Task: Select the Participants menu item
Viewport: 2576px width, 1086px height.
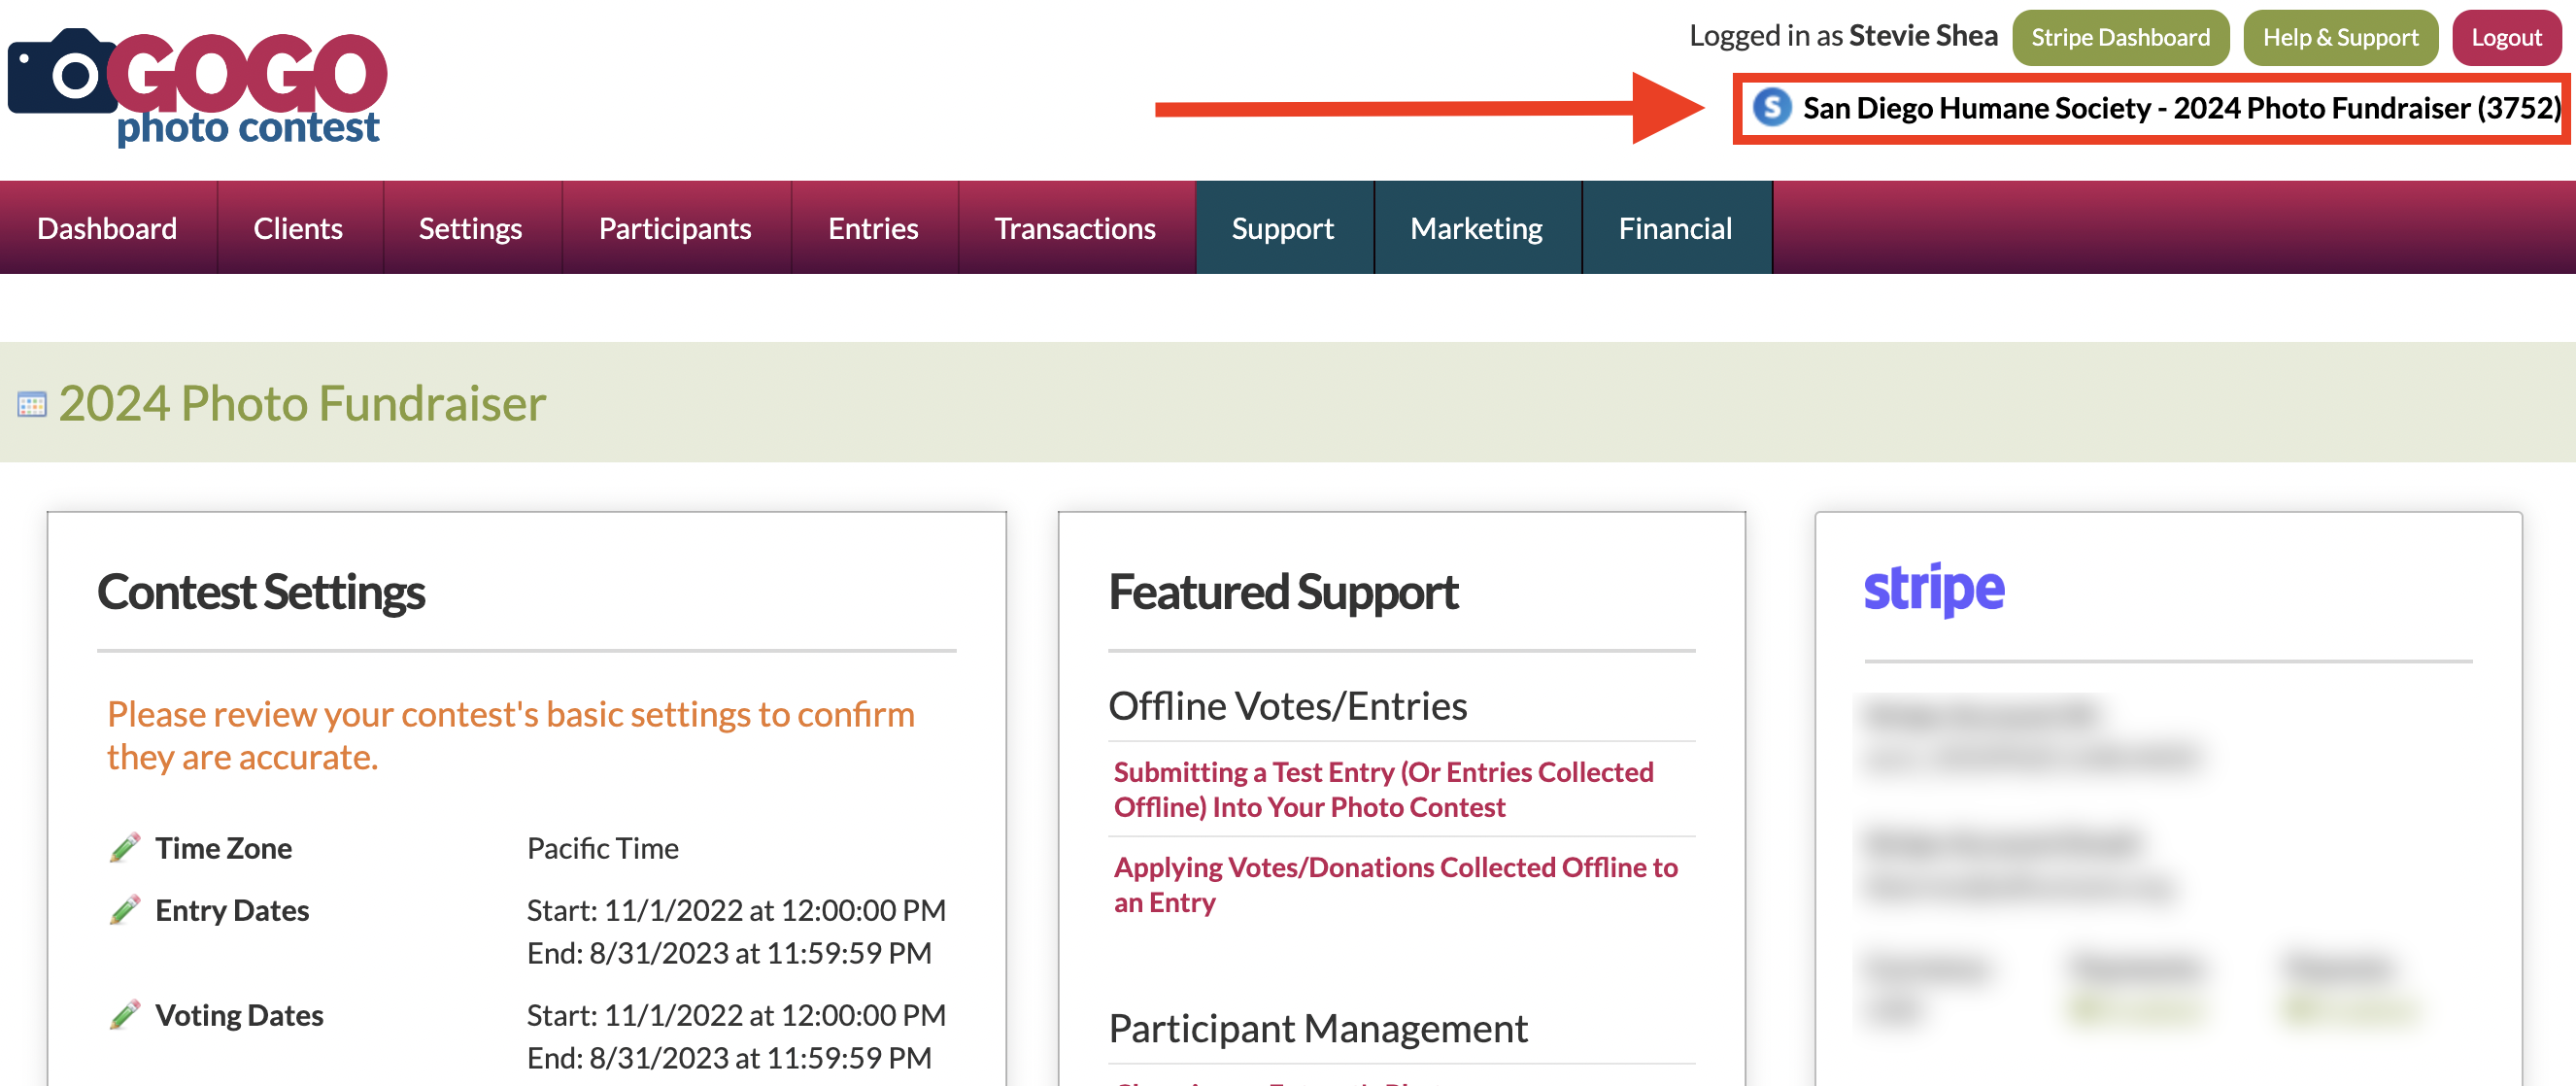Action: click(675, 228)
